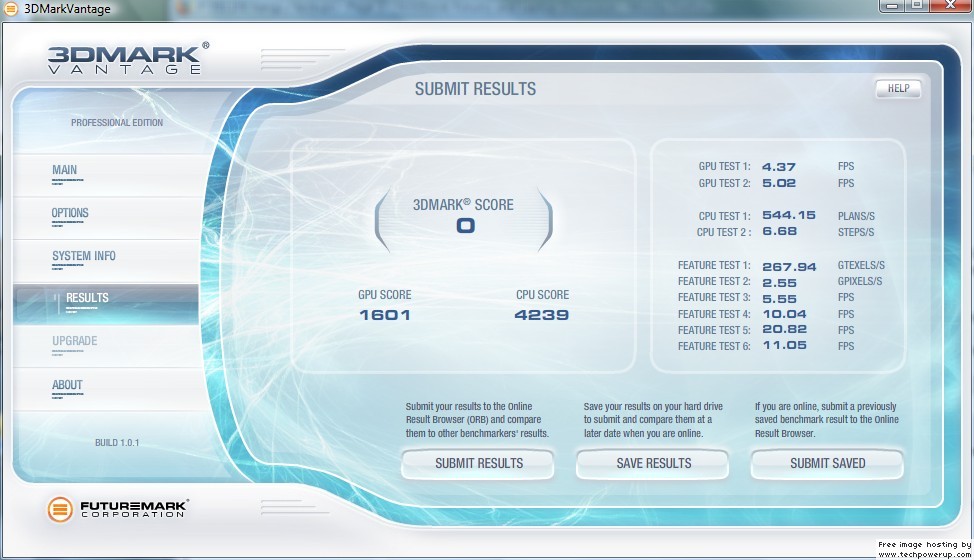Screen dimensions: 974x560
Task: Click CPU Test 2 value 6.68
Action: tap(780, 232)
